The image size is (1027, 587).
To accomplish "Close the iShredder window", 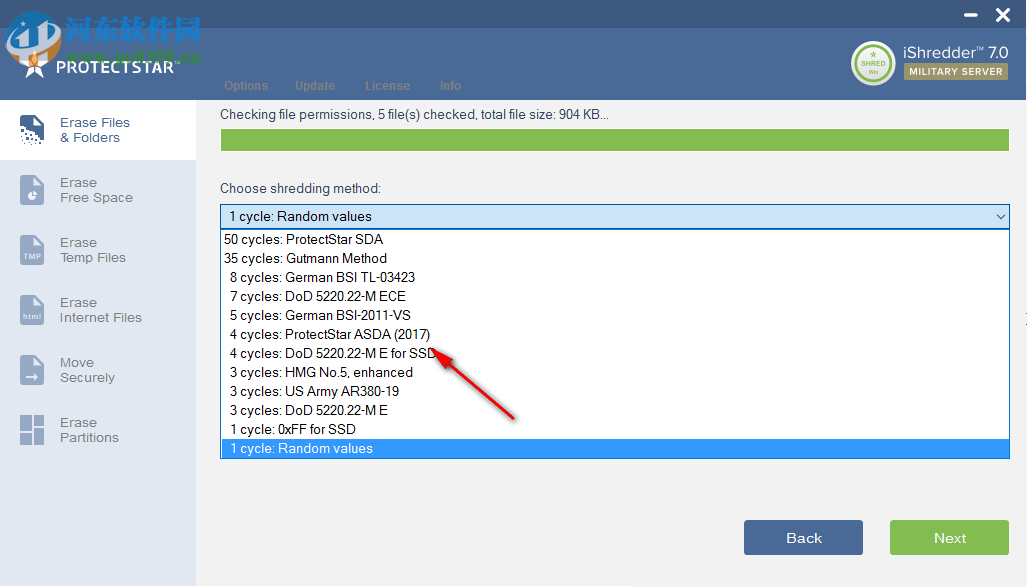I will 1003,15.
